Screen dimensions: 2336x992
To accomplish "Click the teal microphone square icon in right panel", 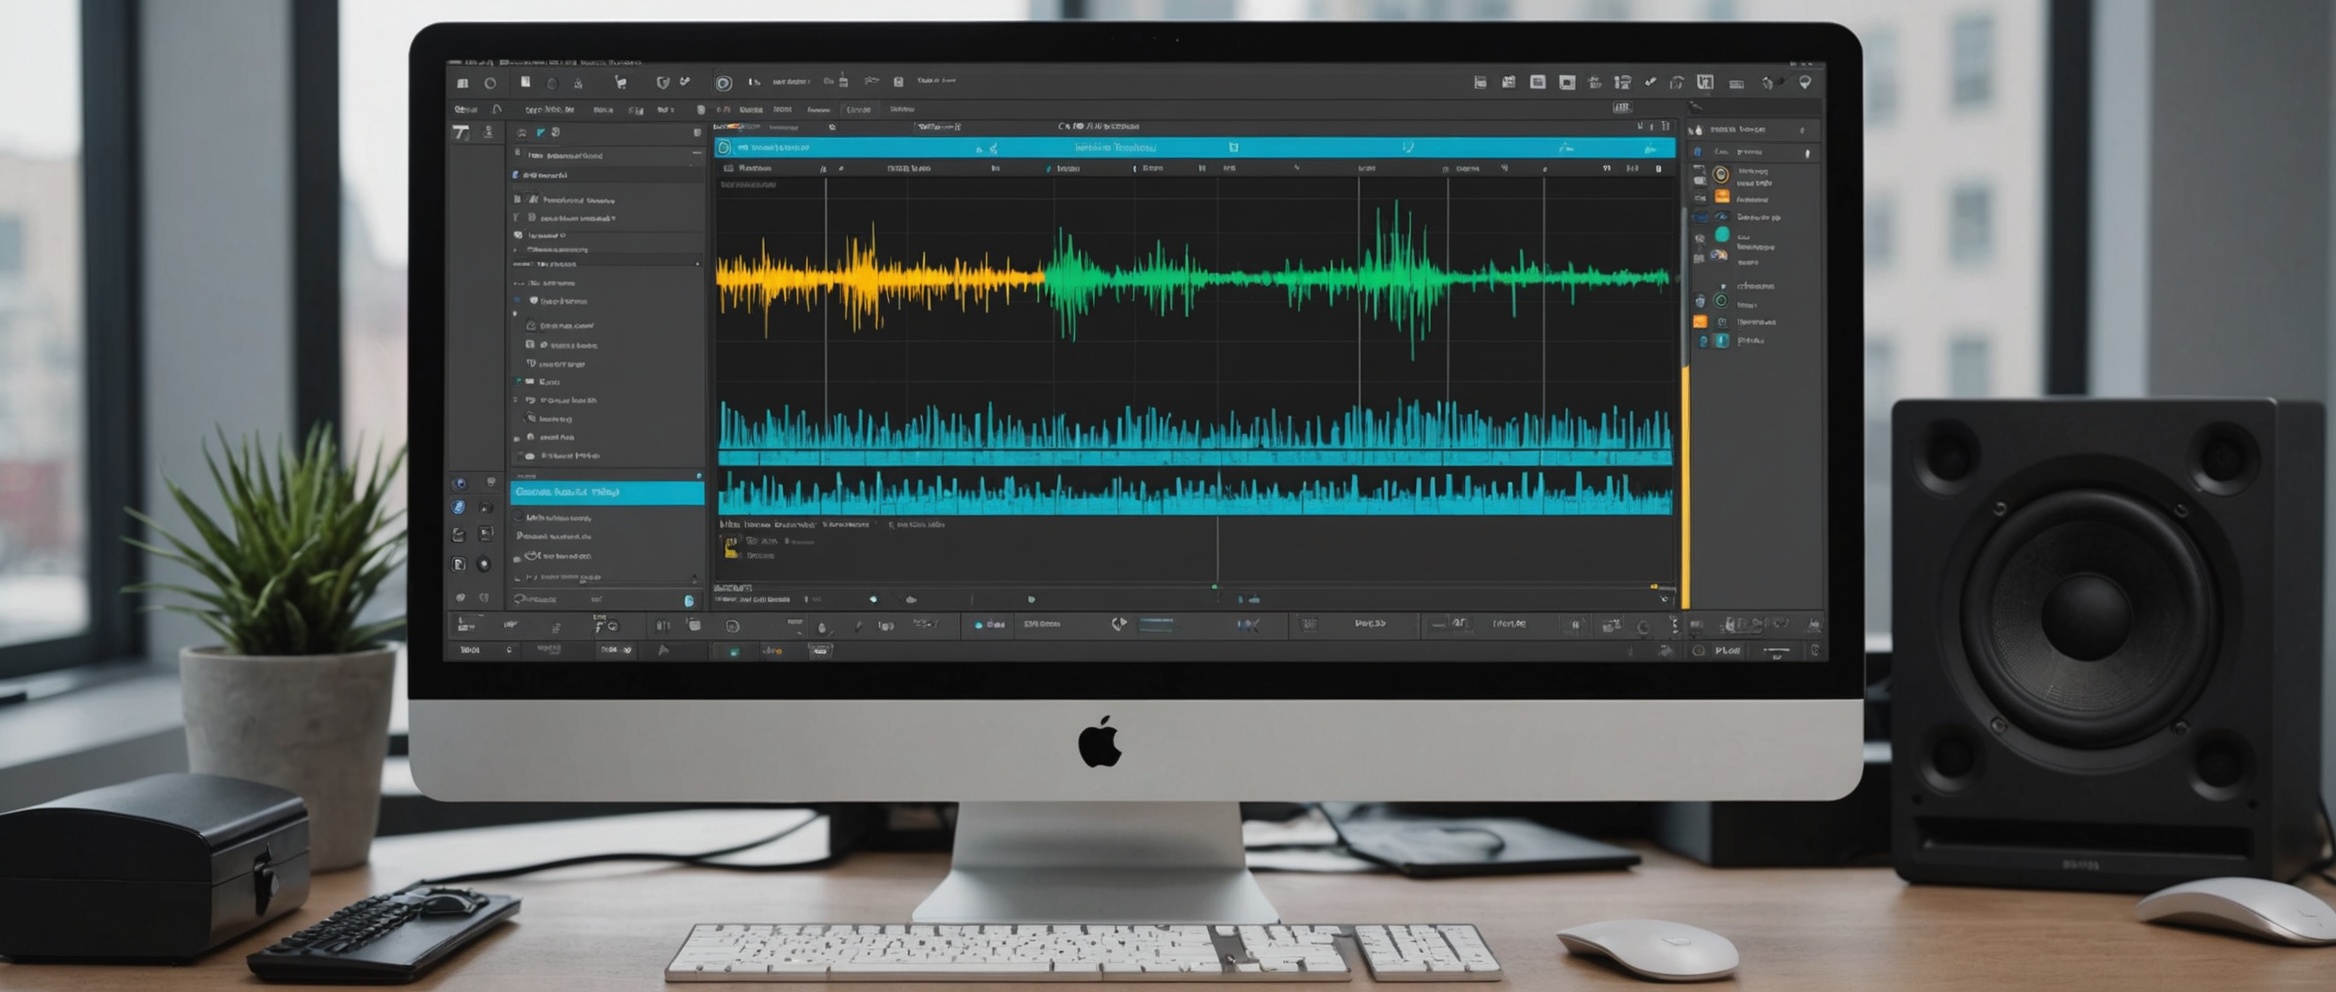I will pos(1721,341).
